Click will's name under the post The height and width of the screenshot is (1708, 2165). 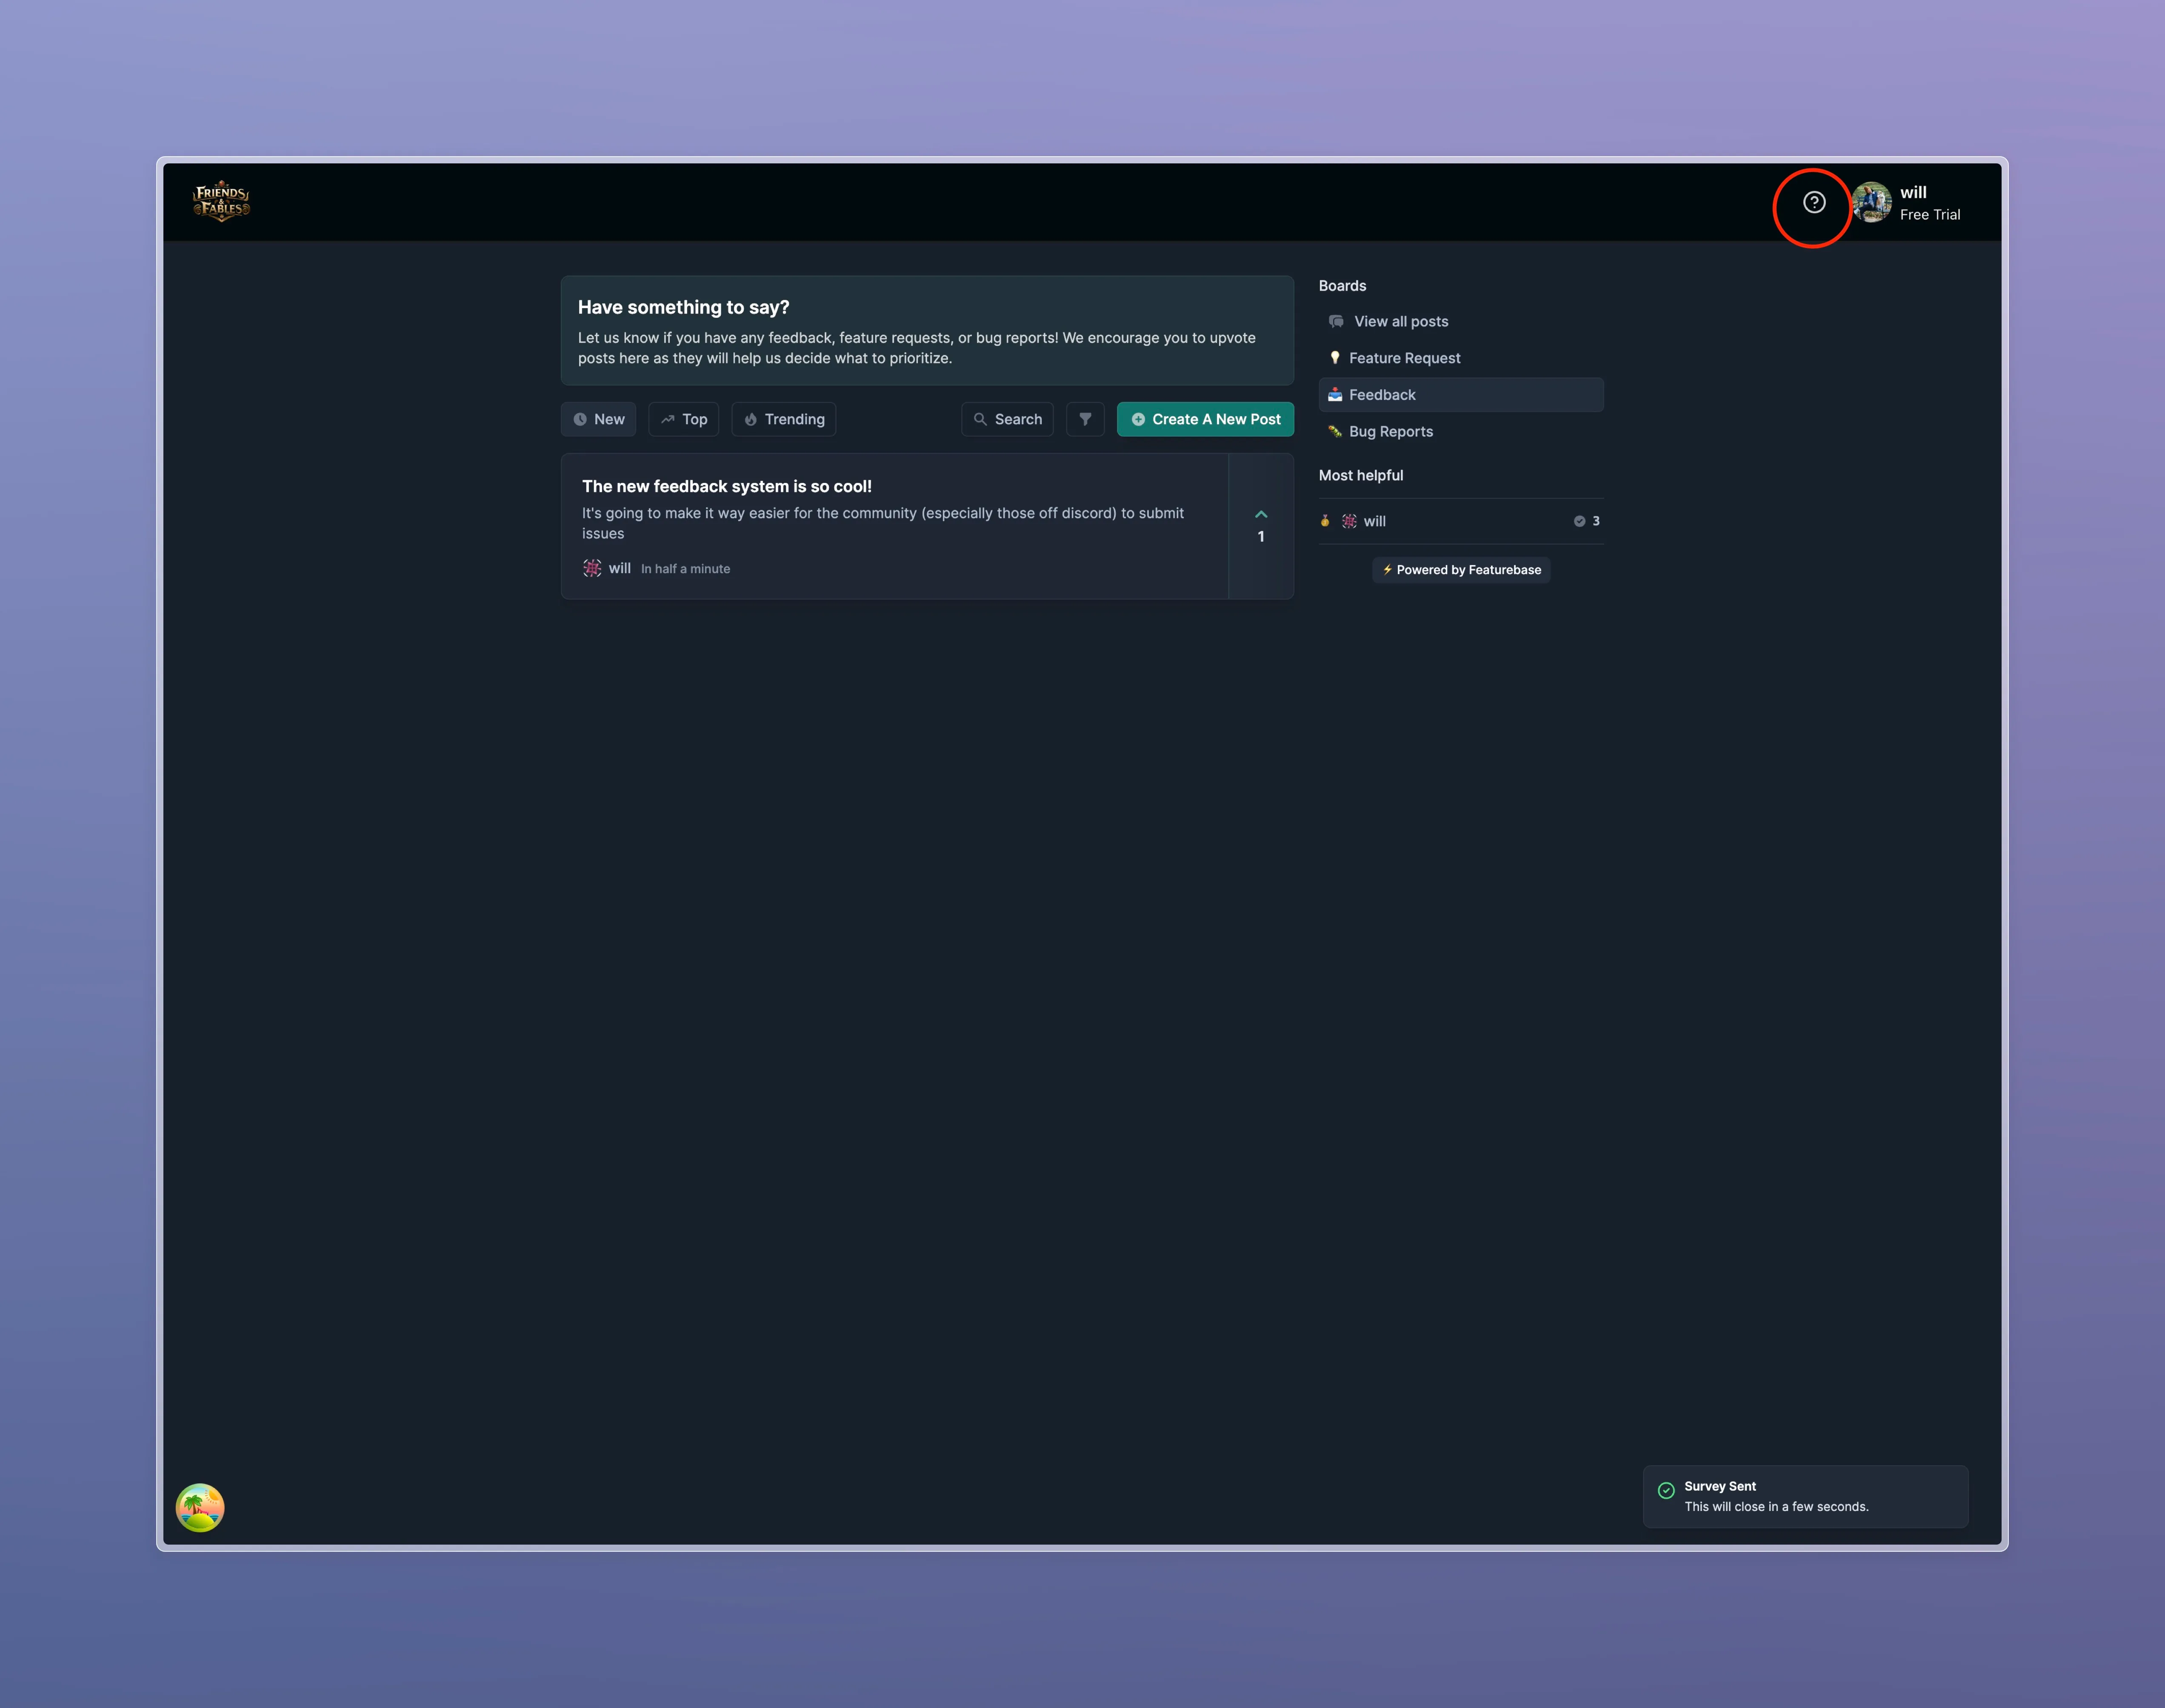click(620, 568)
